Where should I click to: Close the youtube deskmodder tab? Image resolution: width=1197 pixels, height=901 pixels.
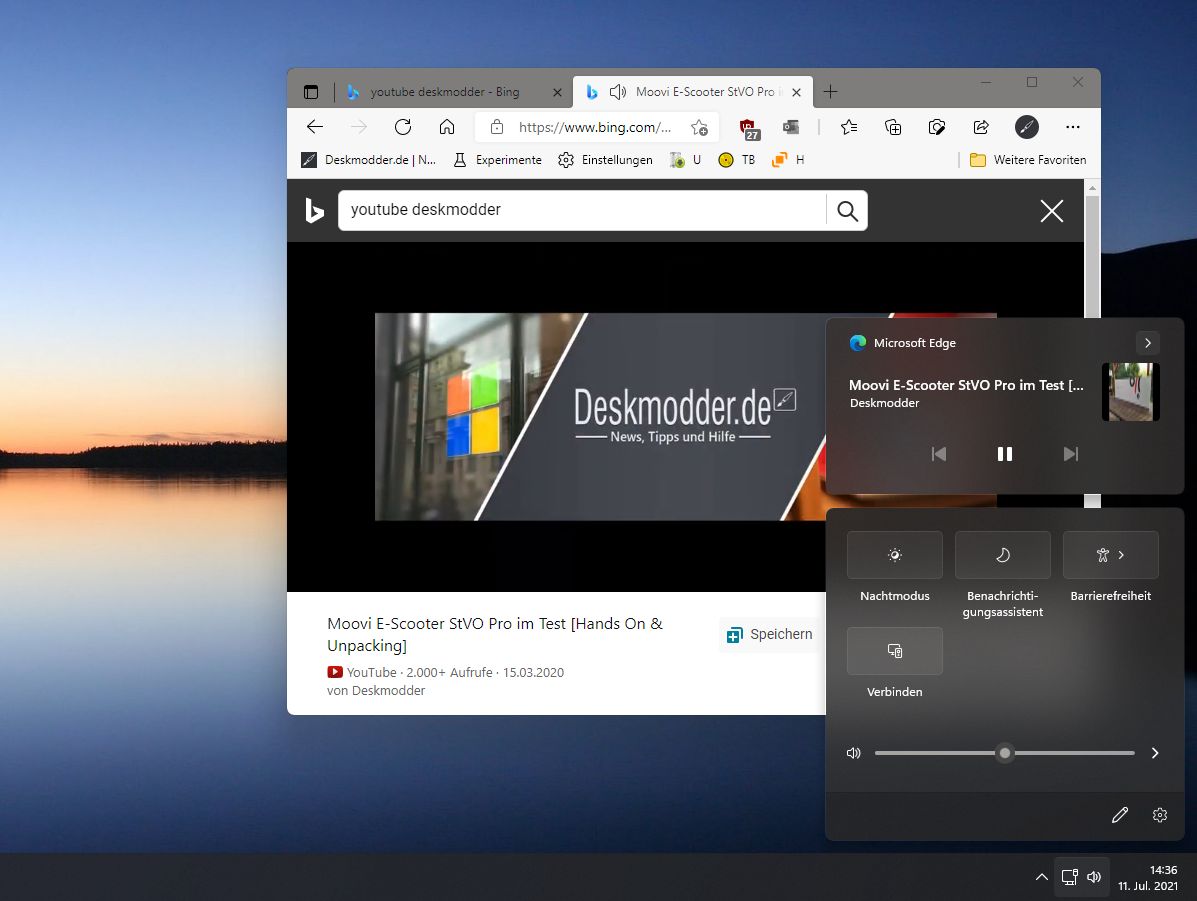[557, 92]
